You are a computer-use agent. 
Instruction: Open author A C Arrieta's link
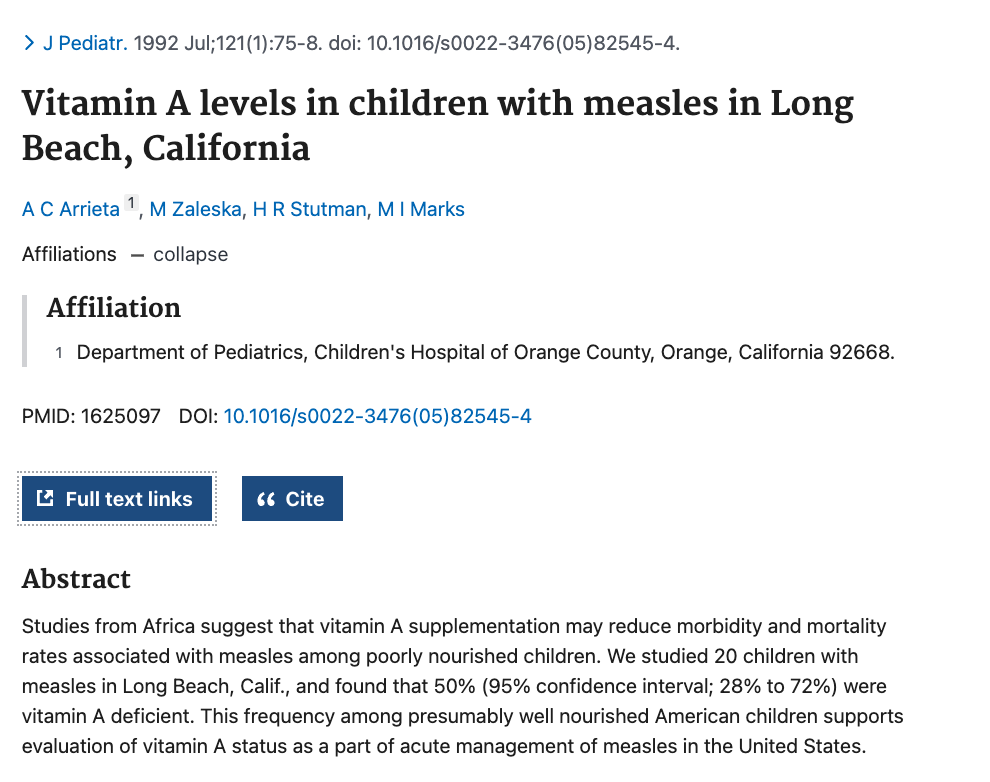point(70,209)
